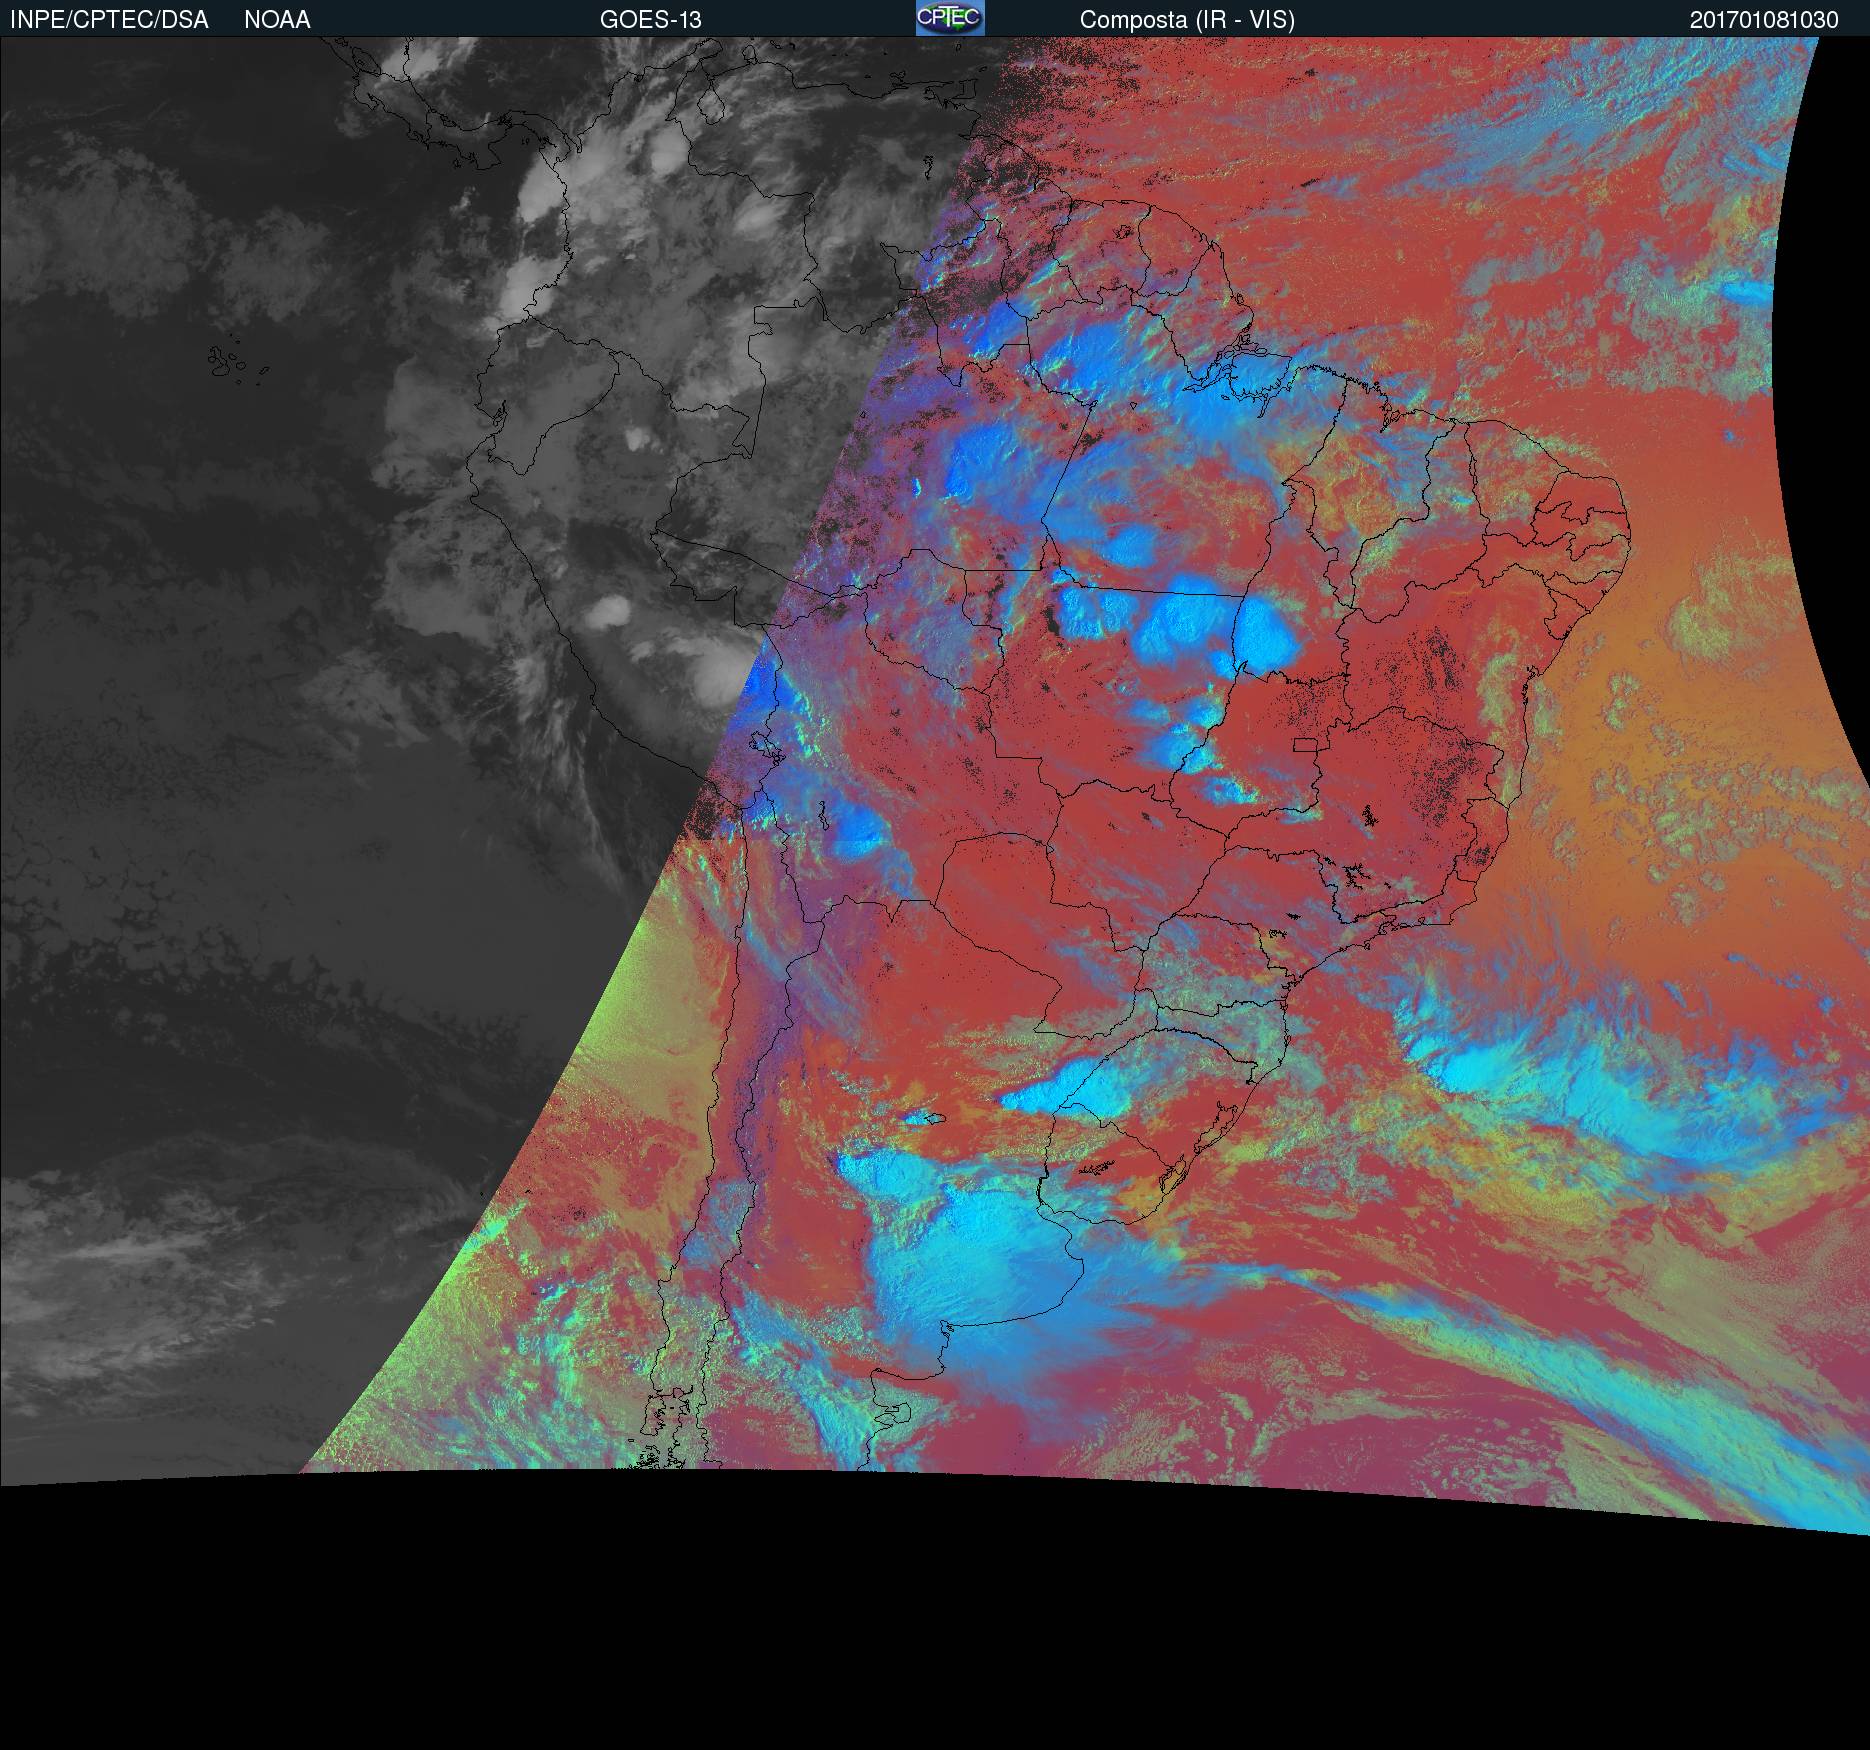
Task: Click the GOES-13 satellite label
Action: pos(650,20)
